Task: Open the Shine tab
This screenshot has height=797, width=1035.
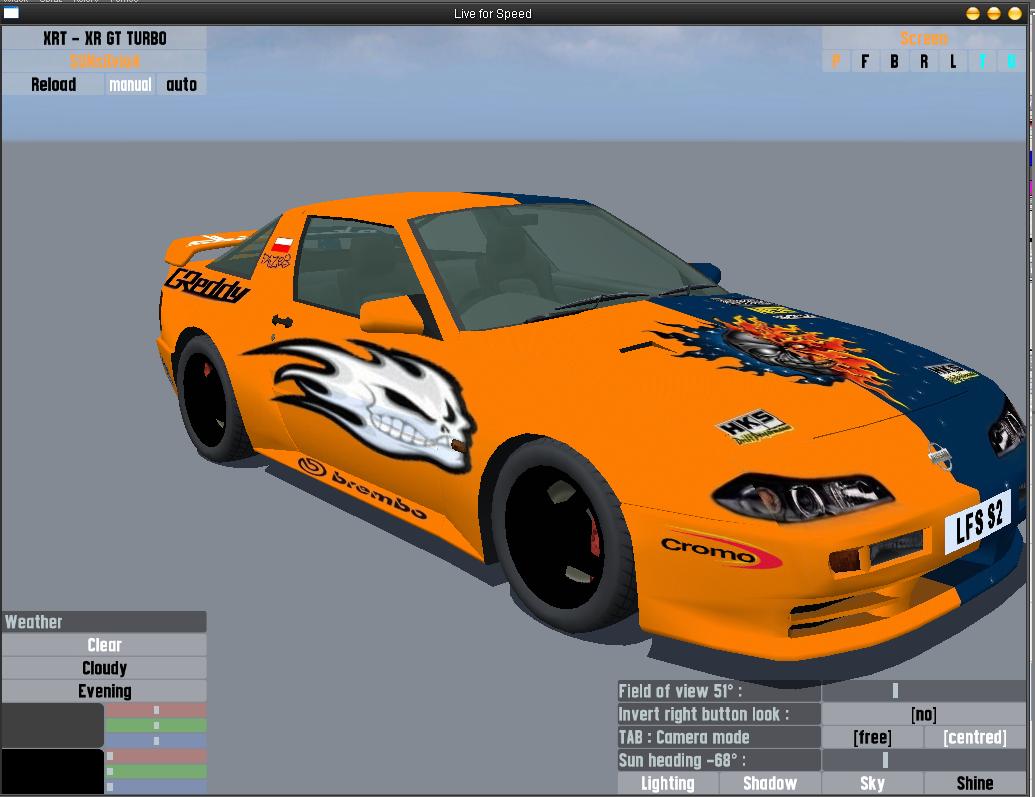Action: [975, 783]
